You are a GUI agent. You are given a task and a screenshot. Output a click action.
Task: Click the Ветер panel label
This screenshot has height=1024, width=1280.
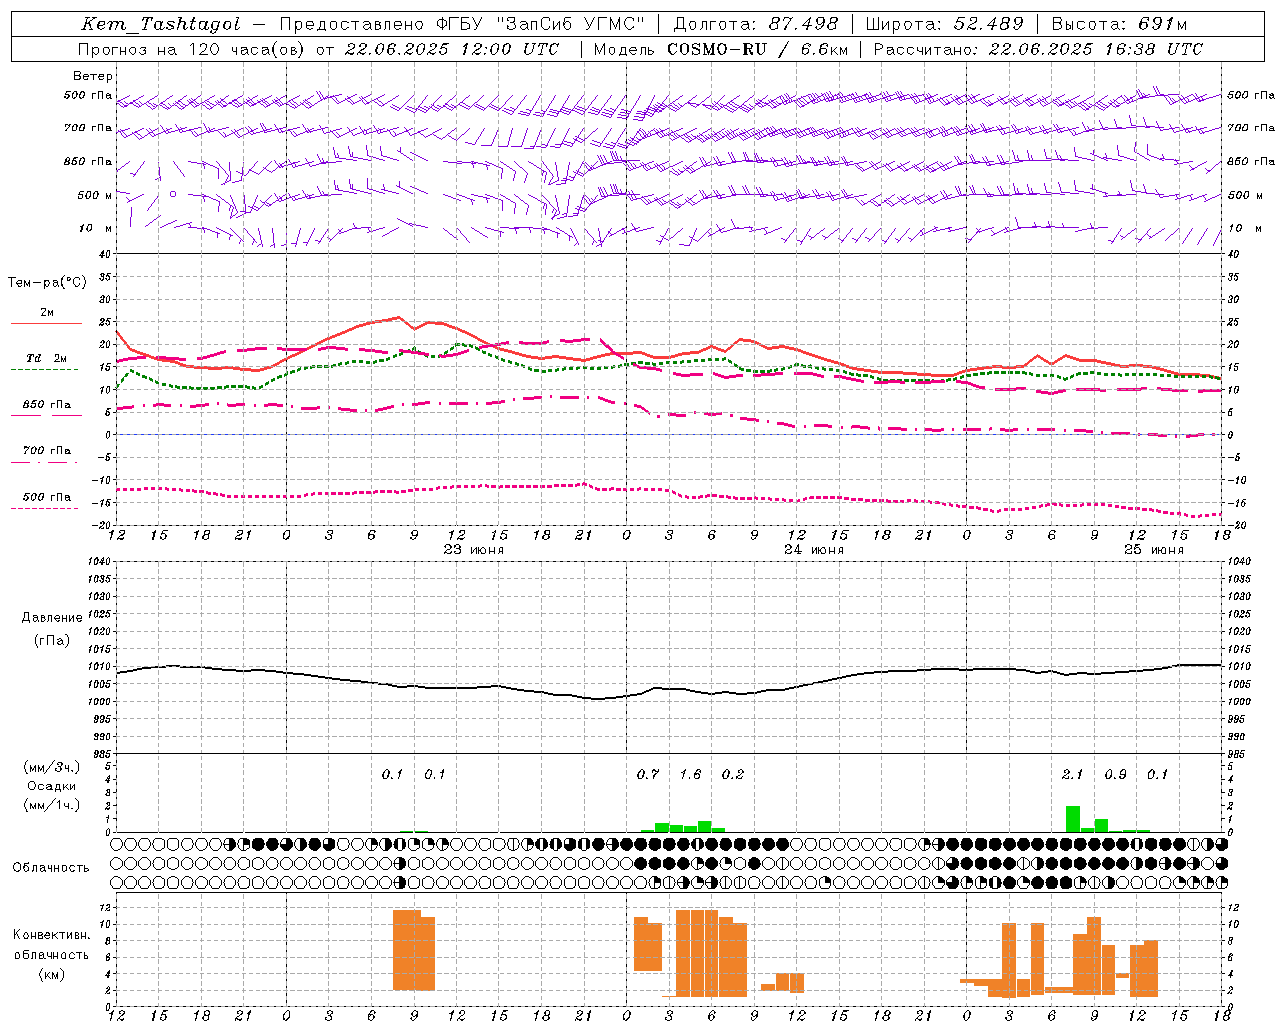[x=93, y=76]
